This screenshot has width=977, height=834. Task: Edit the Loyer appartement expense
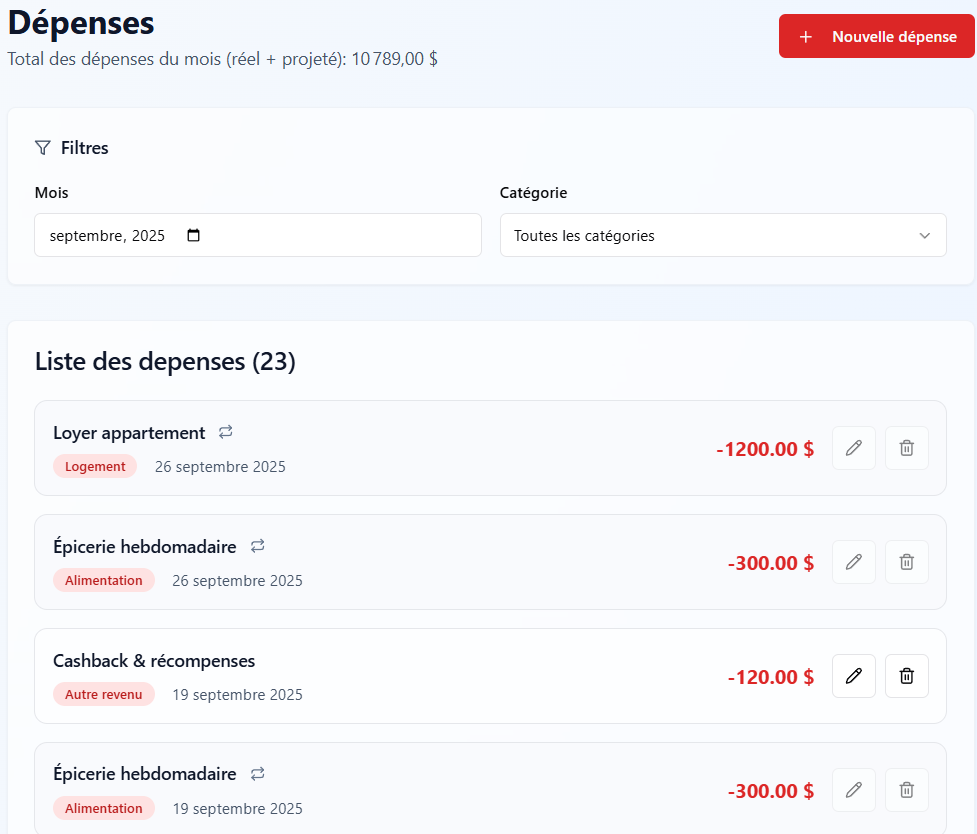click(x=853, y=448)
